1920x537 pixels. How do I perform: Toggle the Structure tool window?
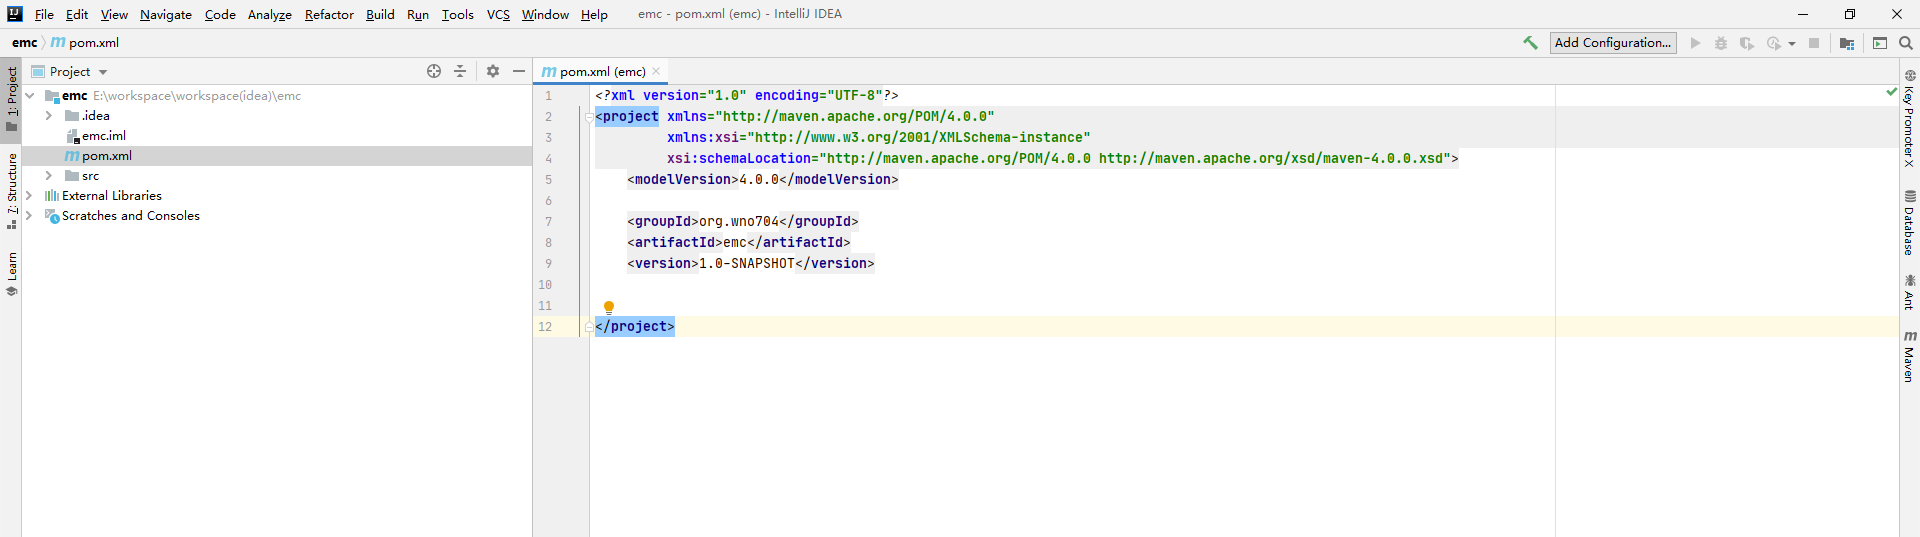(12, 190)
